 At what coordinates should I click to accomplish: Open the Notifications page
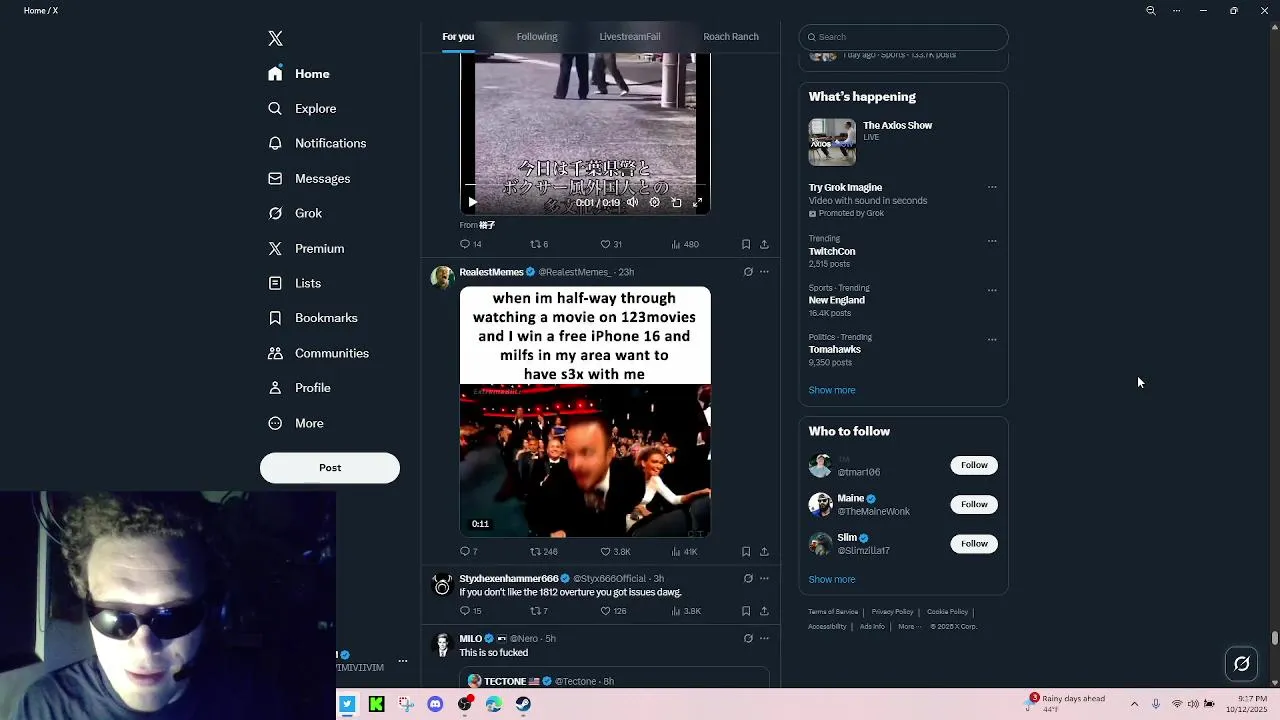[x=317, y=143]
